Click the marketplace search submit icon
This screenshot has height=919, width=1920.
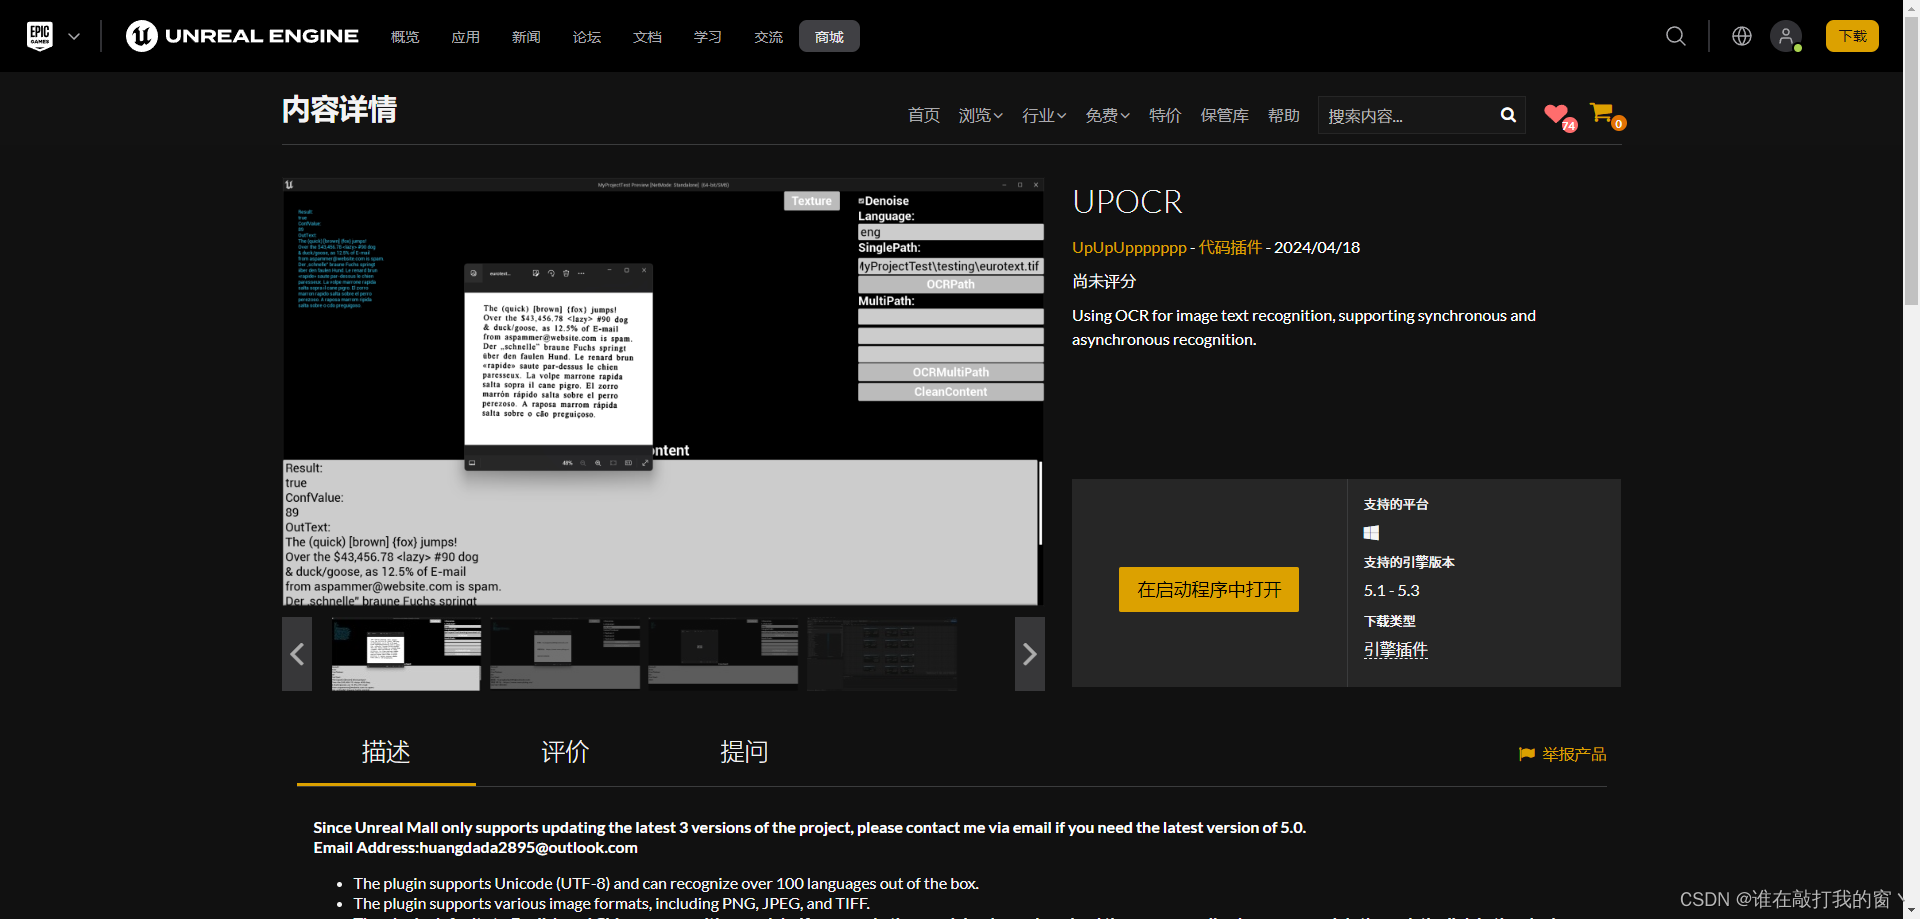tap(1508, 115)
